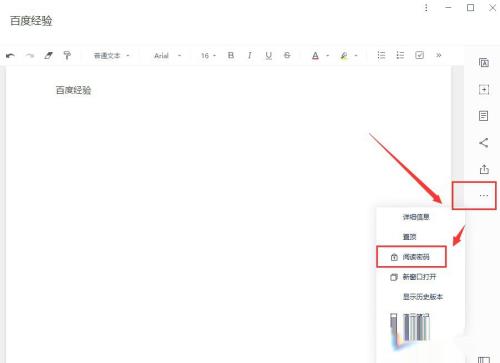
Task: Expand the highlight color options arrow
Action: pyautogui.click(x=356, y=56)
